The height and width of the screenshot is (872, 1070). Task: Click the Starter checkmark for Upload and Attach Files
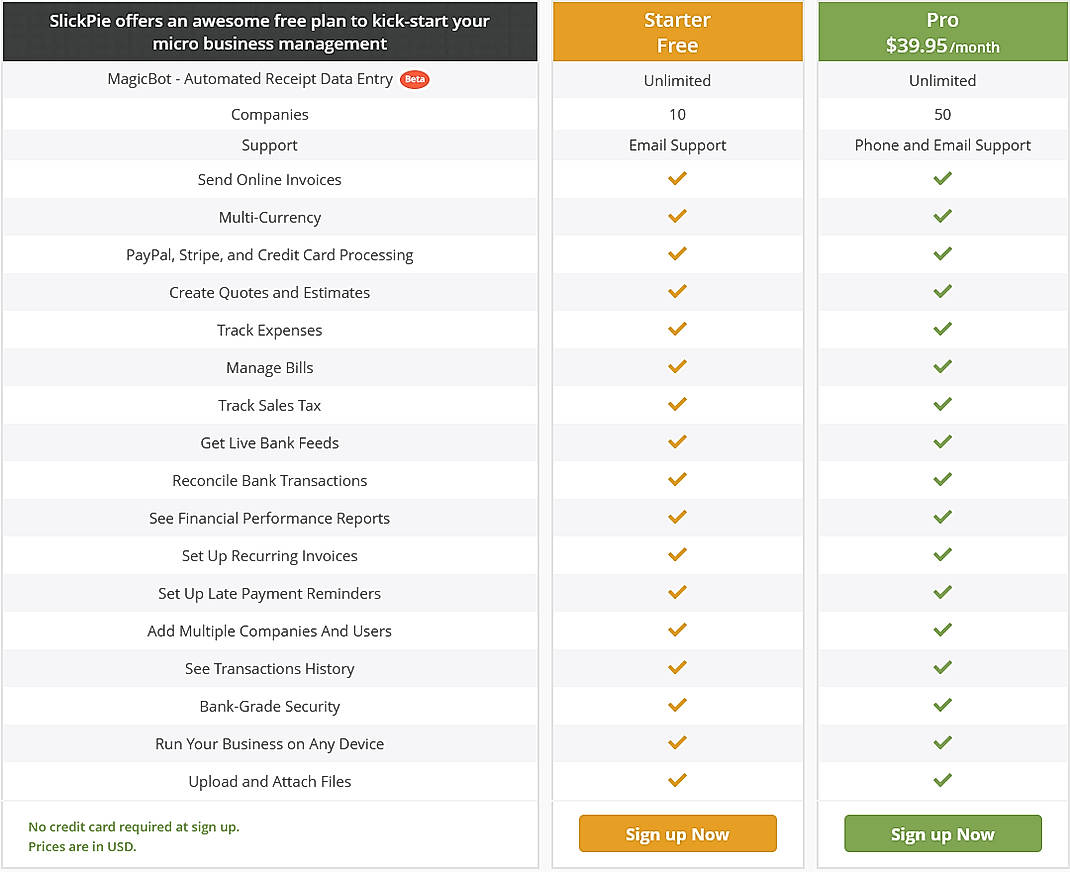point(677,781)
